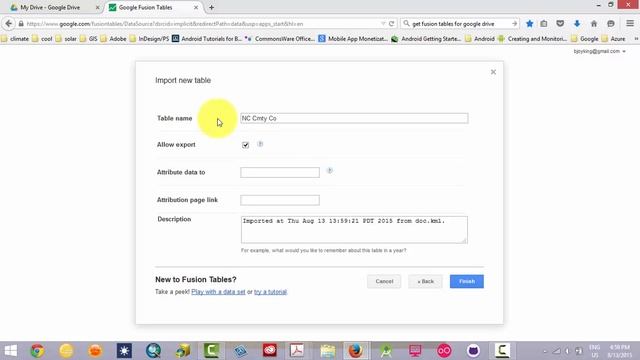The height and width of the screenshot is (360, 640).
Task: Open a new browser tab
Action: click(x=211, y=7)
